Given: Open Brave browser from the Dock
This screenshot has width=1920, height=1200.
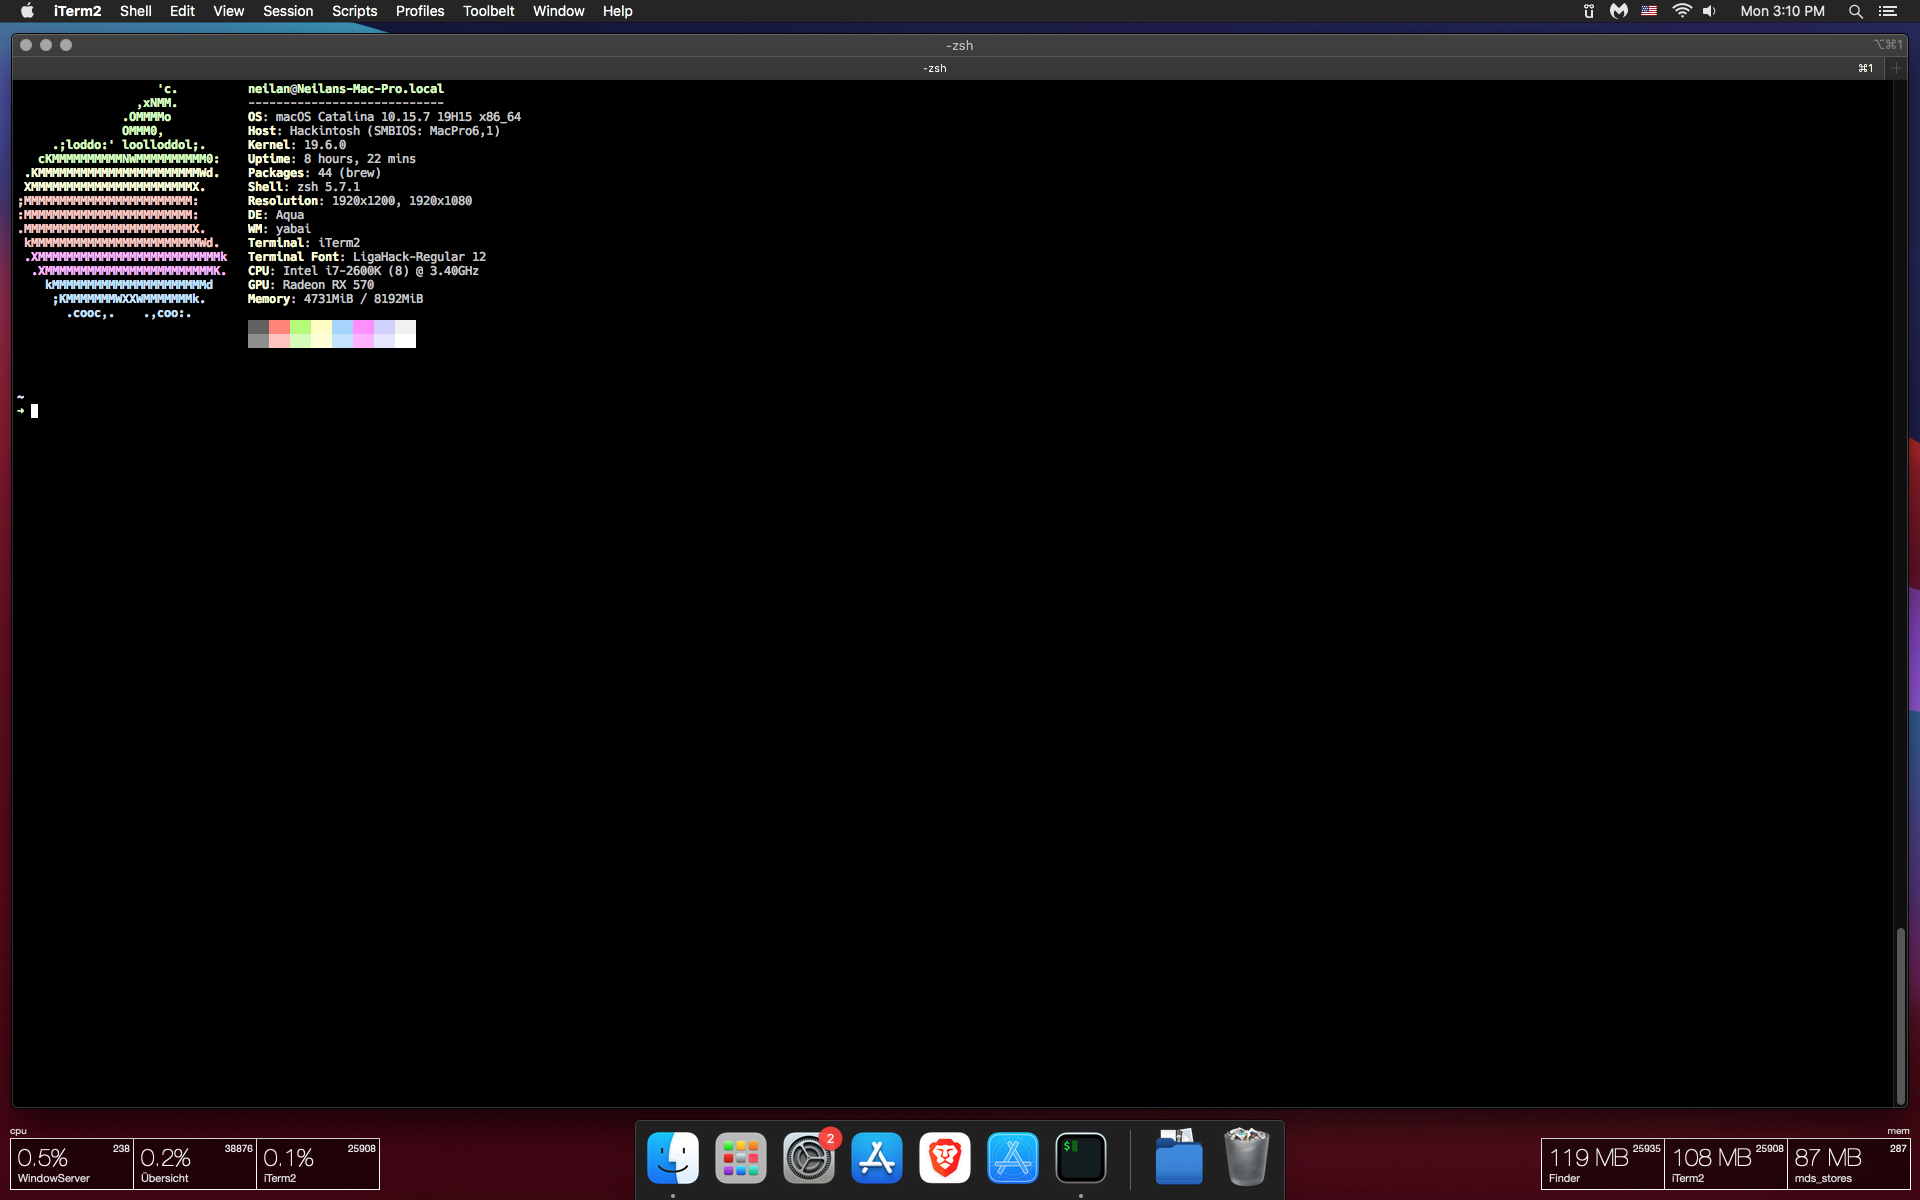Looking at the screenshot, I should click(944, 1157).
